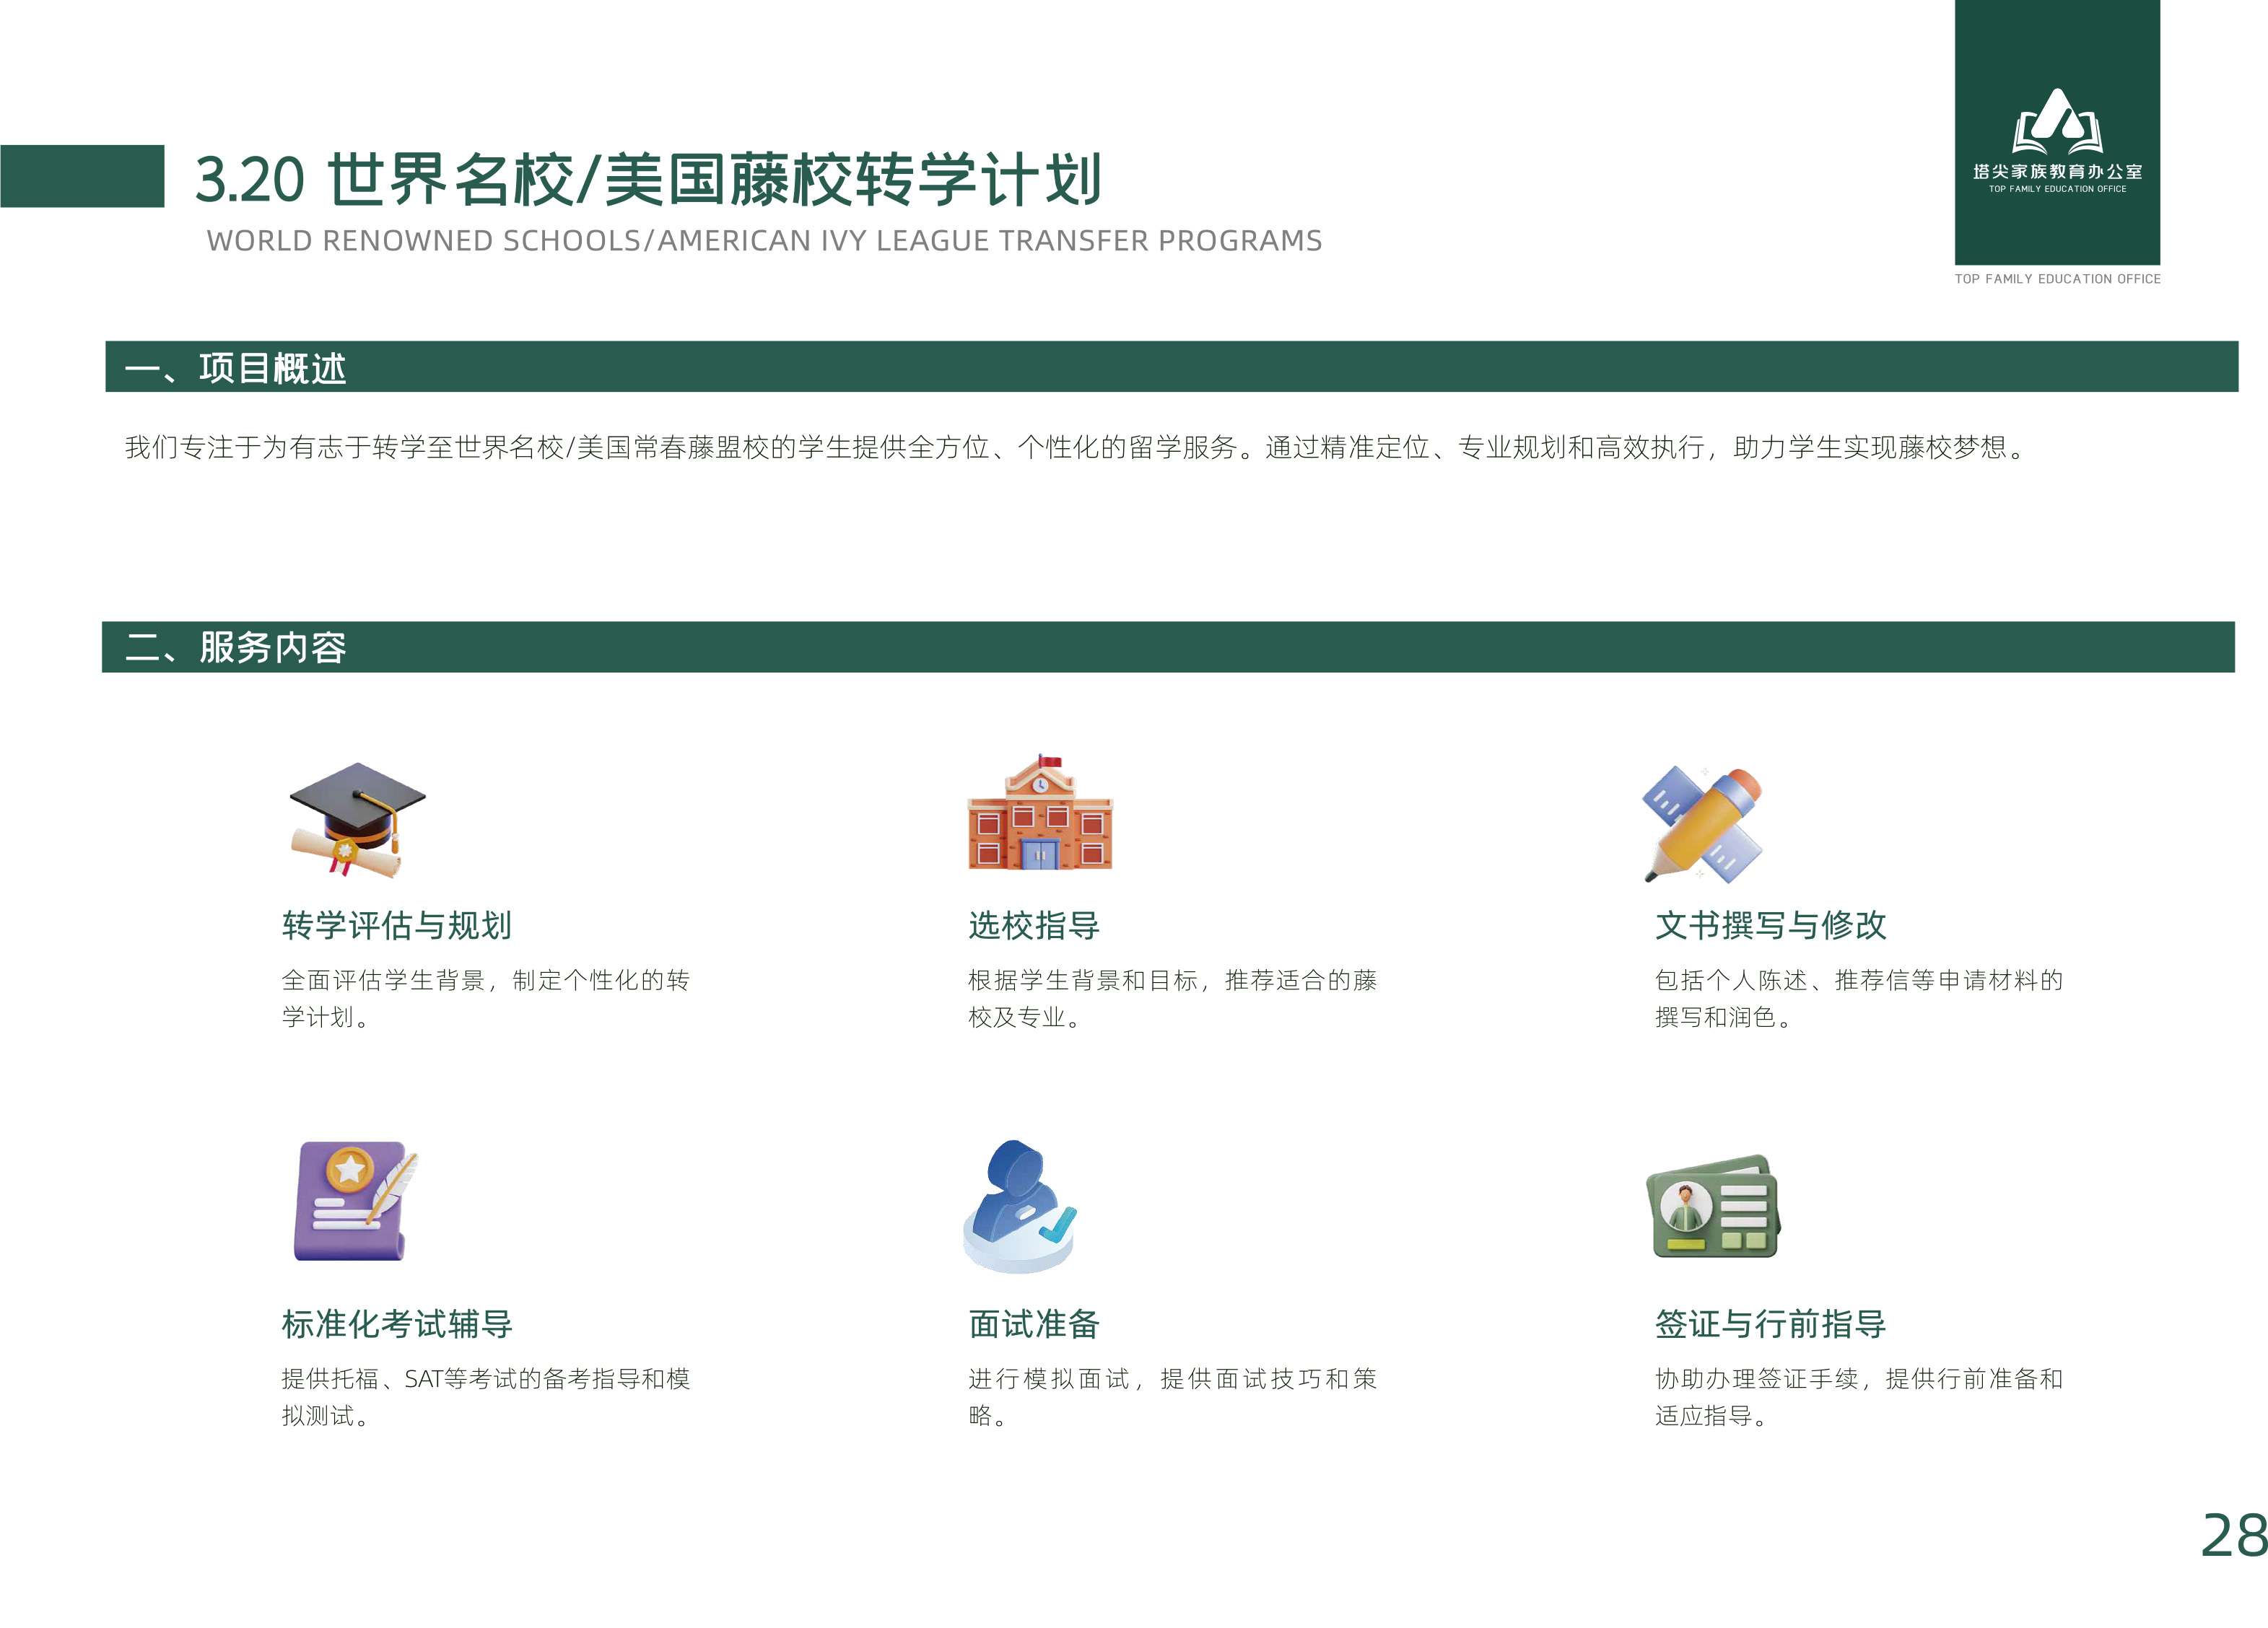Viewport: 2268px width, 1628px height.
Task: Click the project overview paragraph text
Action: coord(1074,447)
